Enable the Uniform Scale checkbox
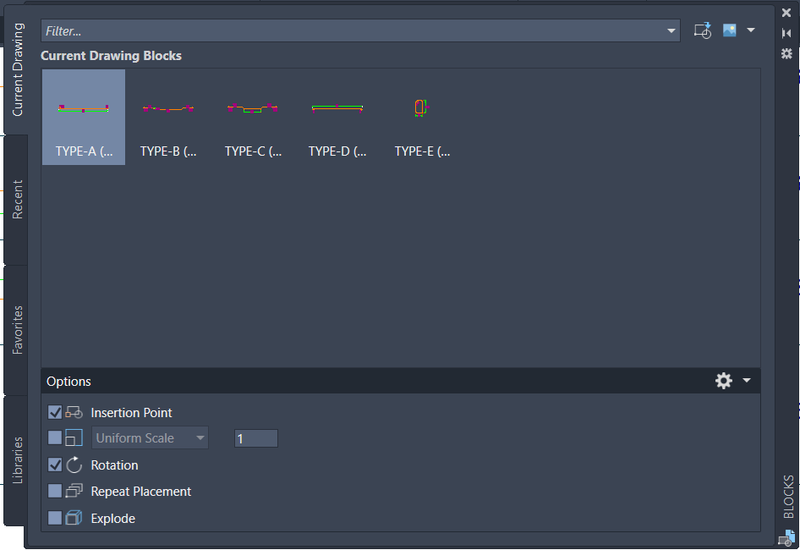The width and height of the screenshot is (800, 550). coord(55,438)
